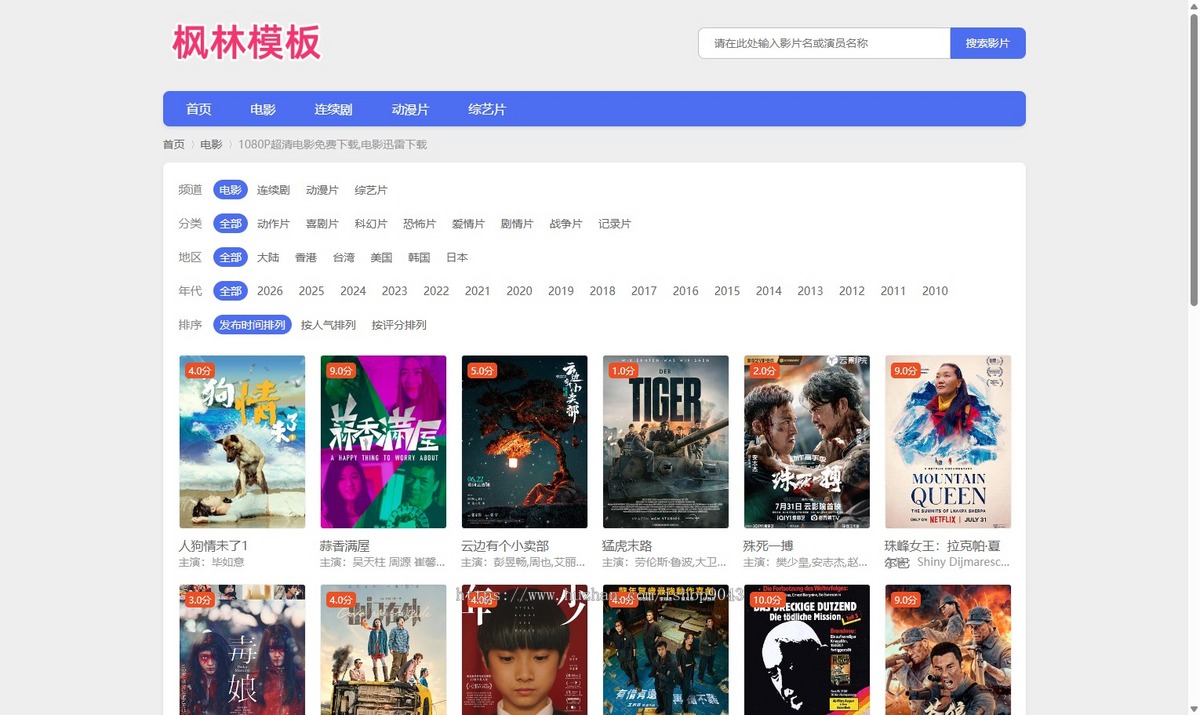This screenshot has width=1200, height=715.
Task: Filter category by 恐怖片
Action: (x=420, y=224)
